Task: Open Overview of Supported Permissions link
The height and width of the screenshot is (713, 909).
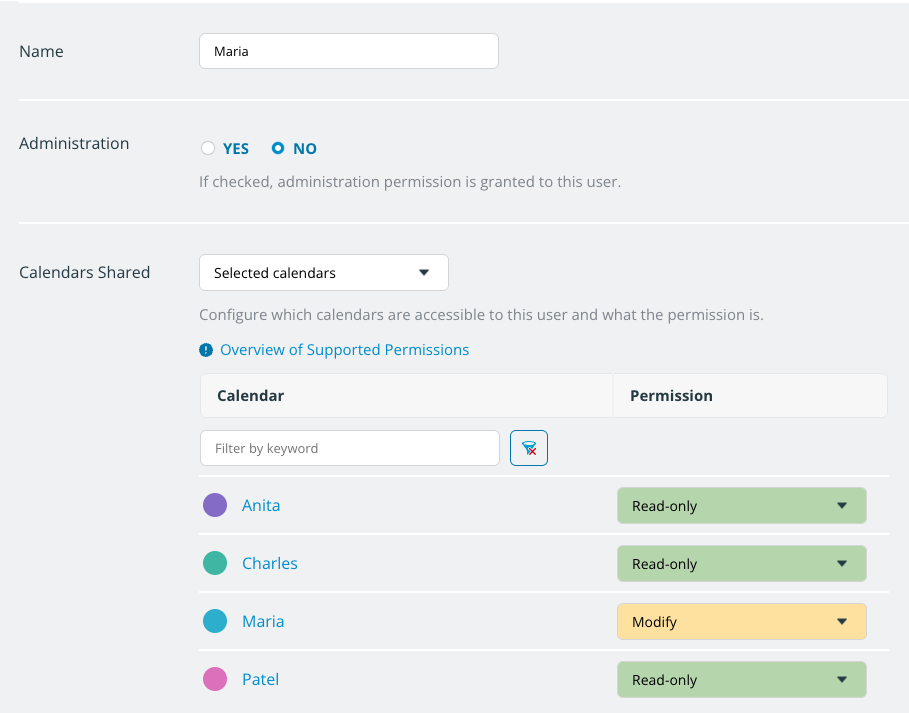Action: click(x=344, y=350)
